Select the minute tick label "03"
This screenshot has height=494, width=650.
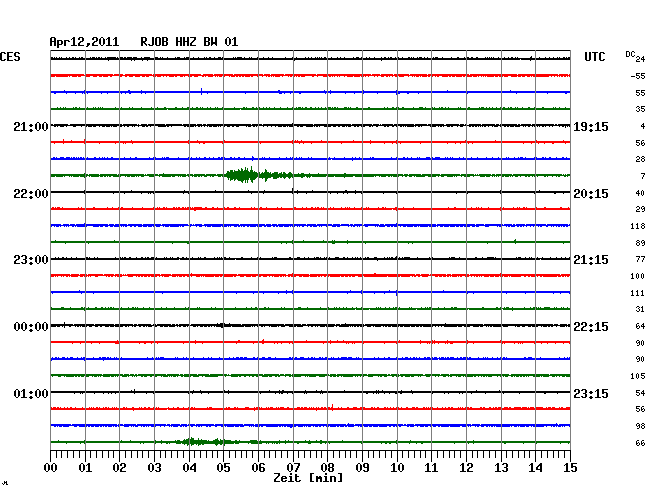[x=154, y=467]
